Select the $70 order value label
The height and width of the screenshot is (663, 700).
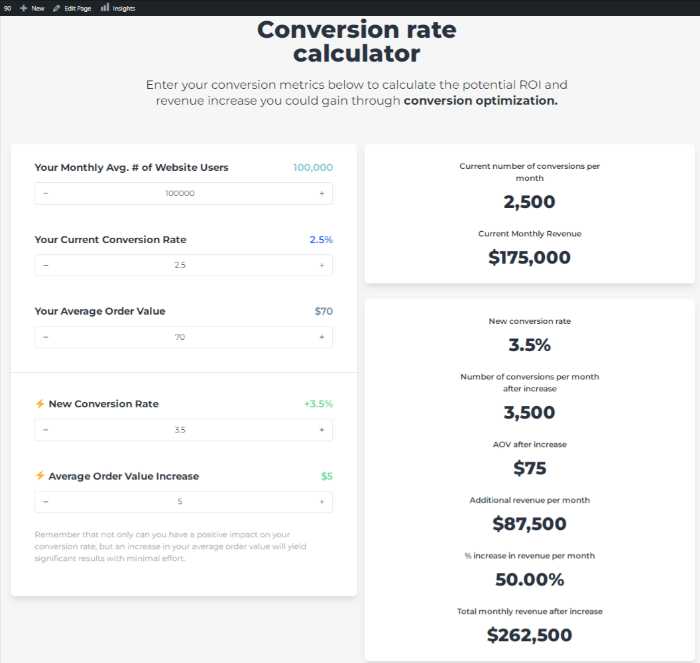(x=324, y=311)
